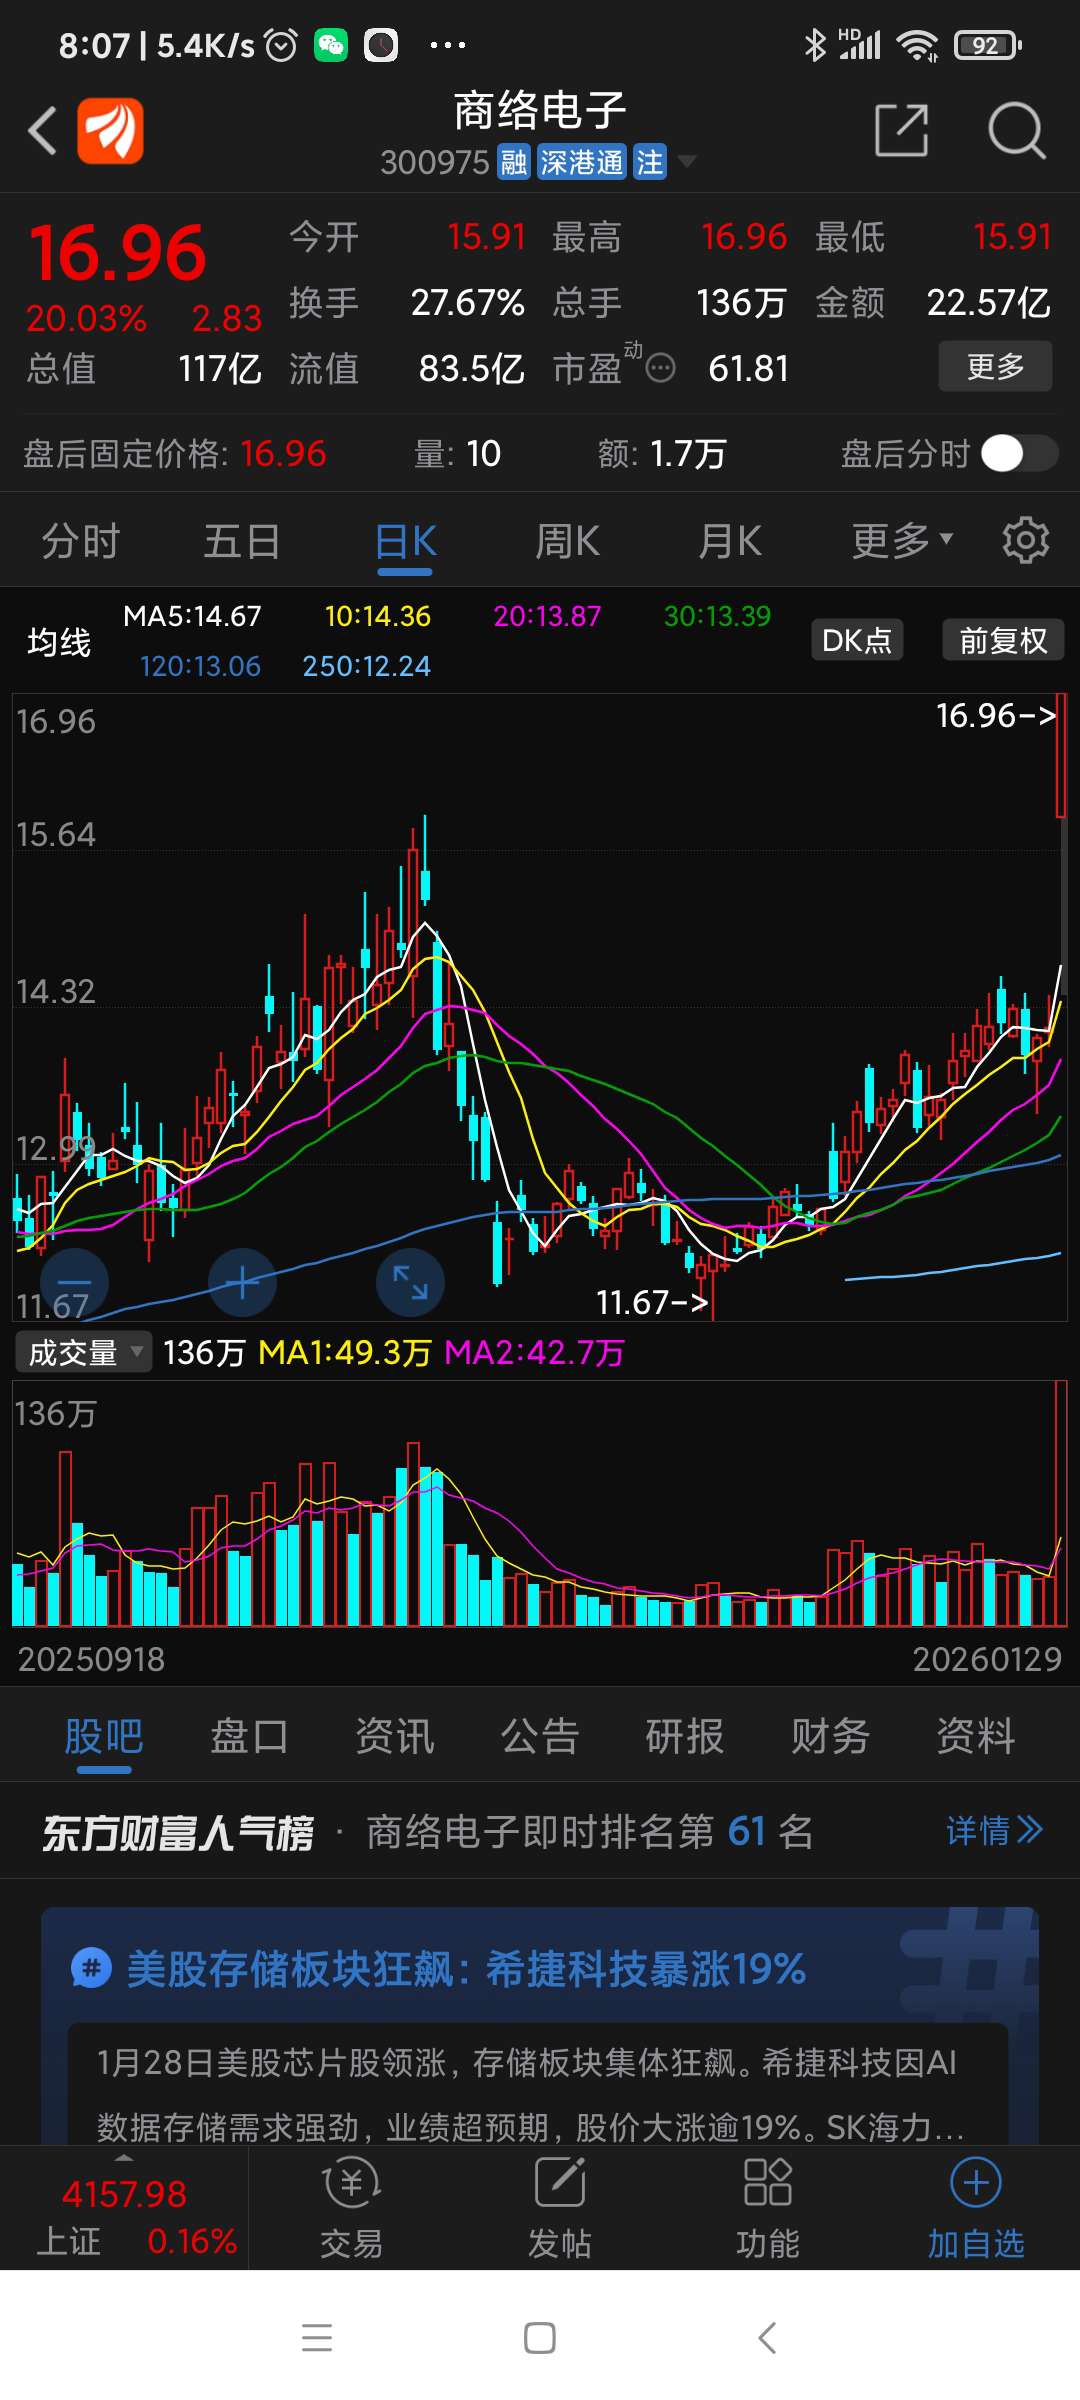Screen dimensions: 1080x2400
Task: Tap the news summary text 1月28日美股芯片股领涨
Action: (531, 2094)
